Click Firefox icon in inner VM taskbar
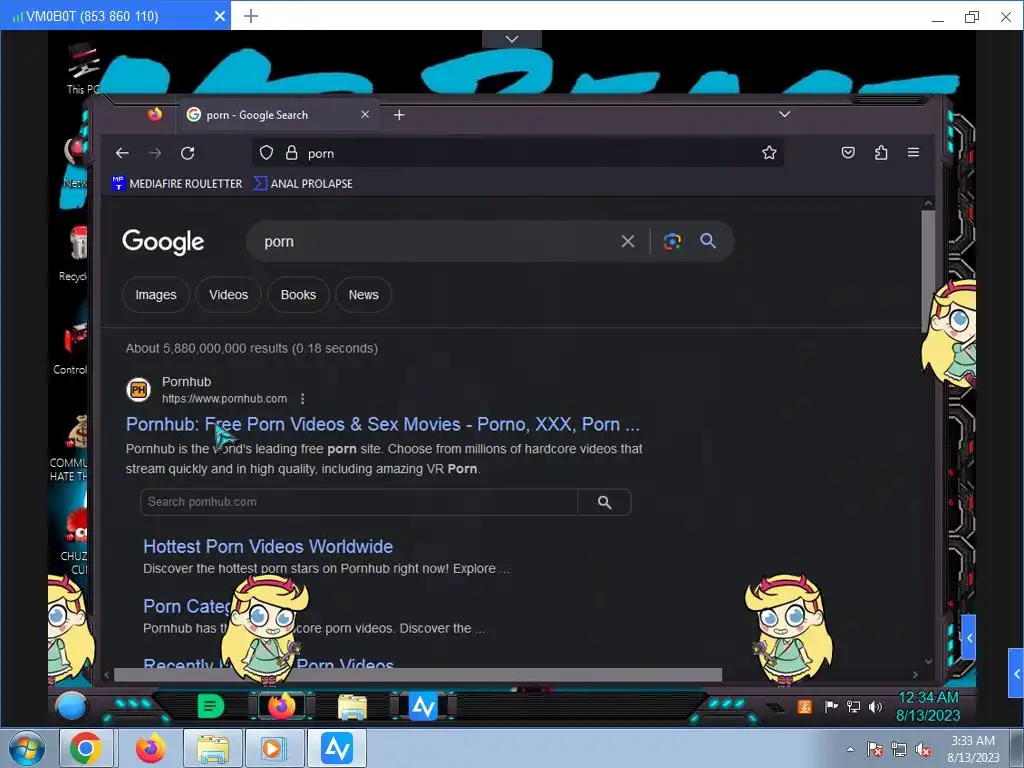This screenshot has width=1024, height=768. tap(281, 706)
